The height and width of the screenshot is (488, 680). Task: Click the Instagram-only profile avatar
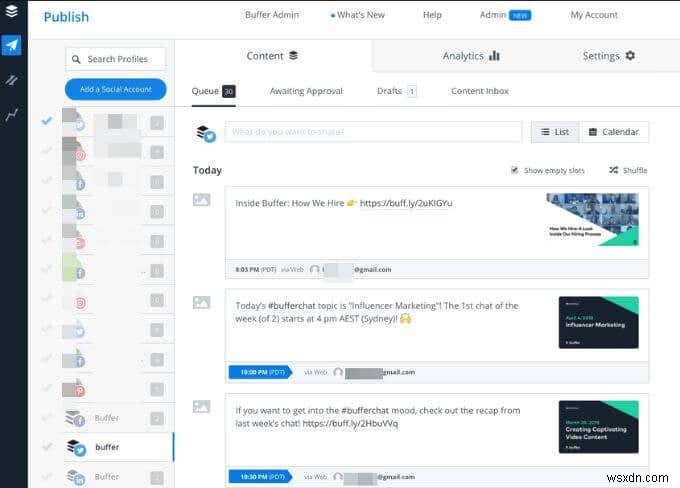[80, 303]
